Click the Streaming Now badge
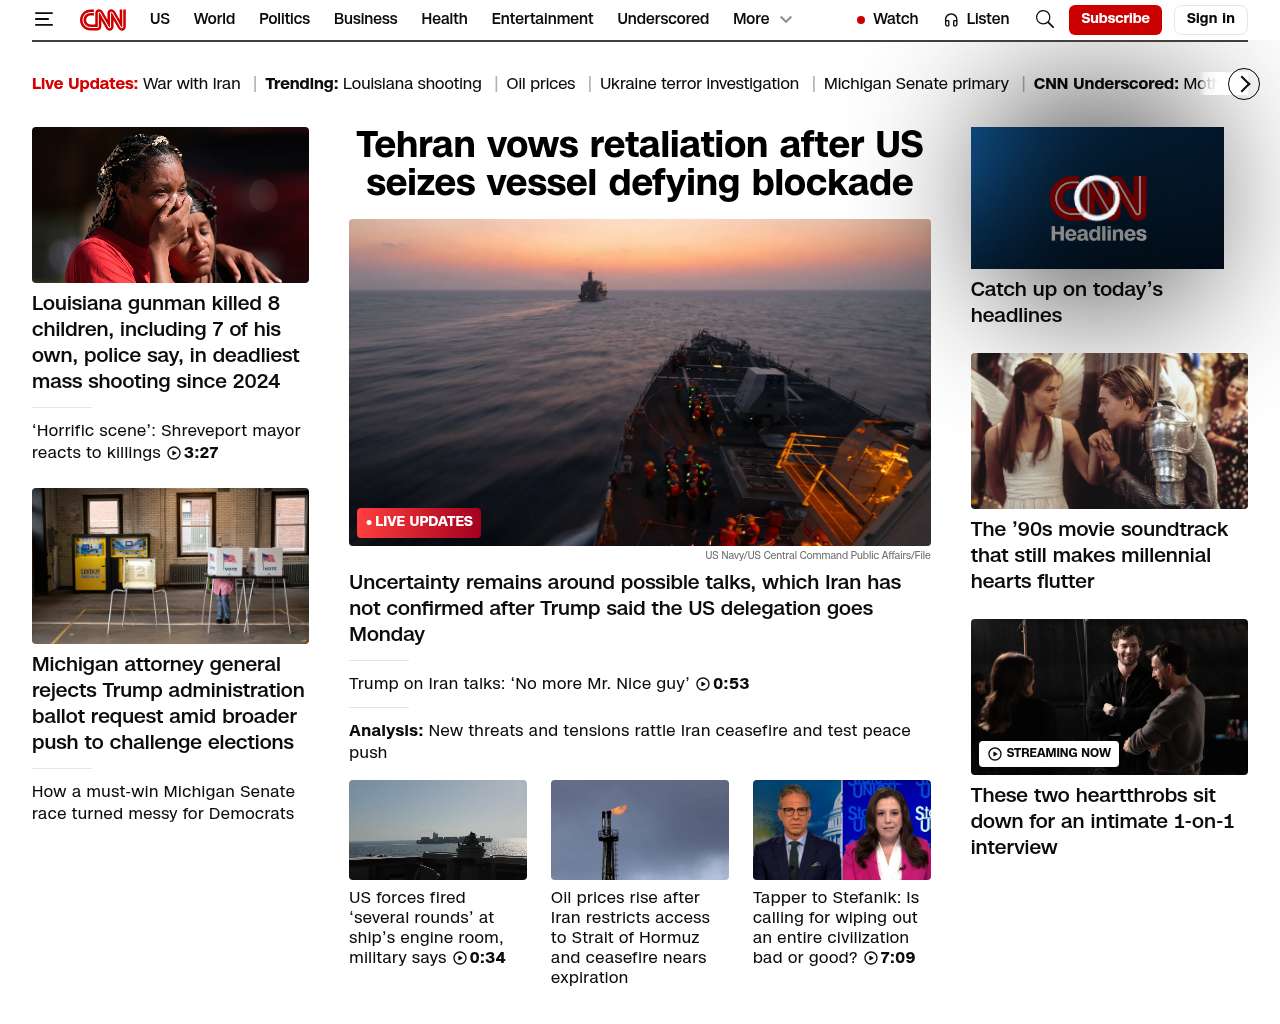The width and height of the screenshot is (1280, 1024). [x=1049, y=753]
